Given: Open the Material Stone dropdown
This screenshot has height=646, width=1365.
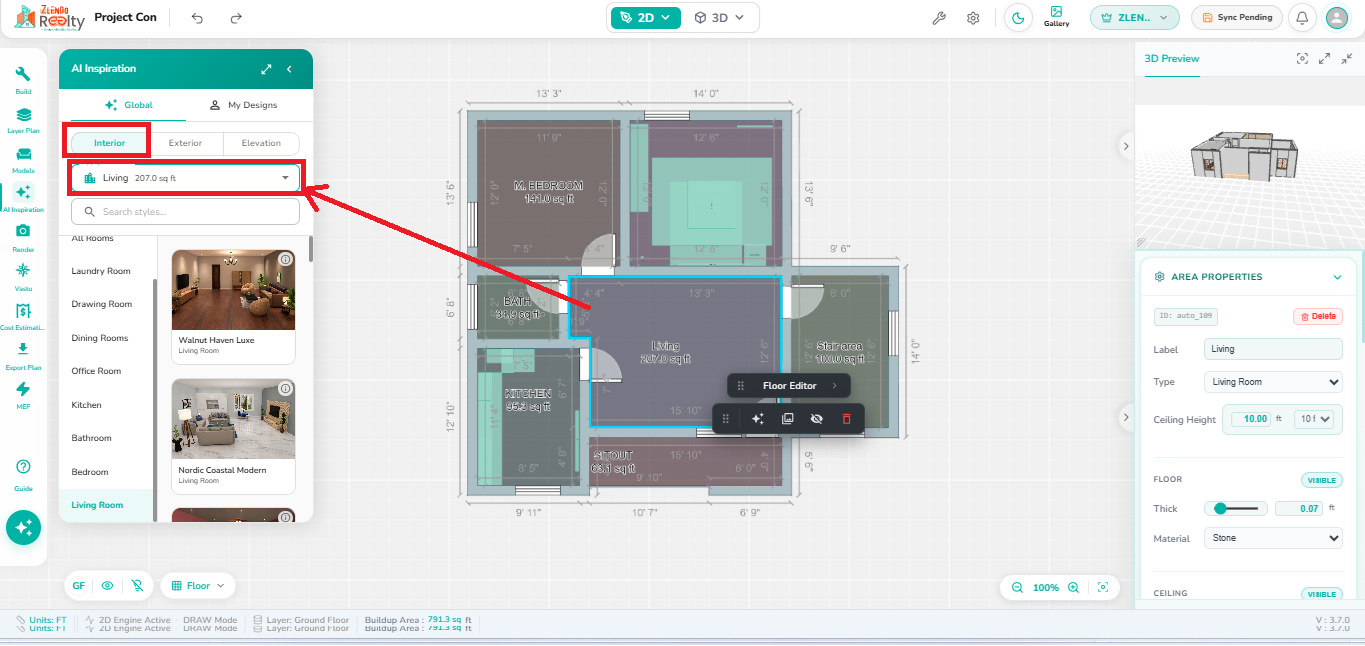Looking at the screenshot, I should [x=1273, y=538].
